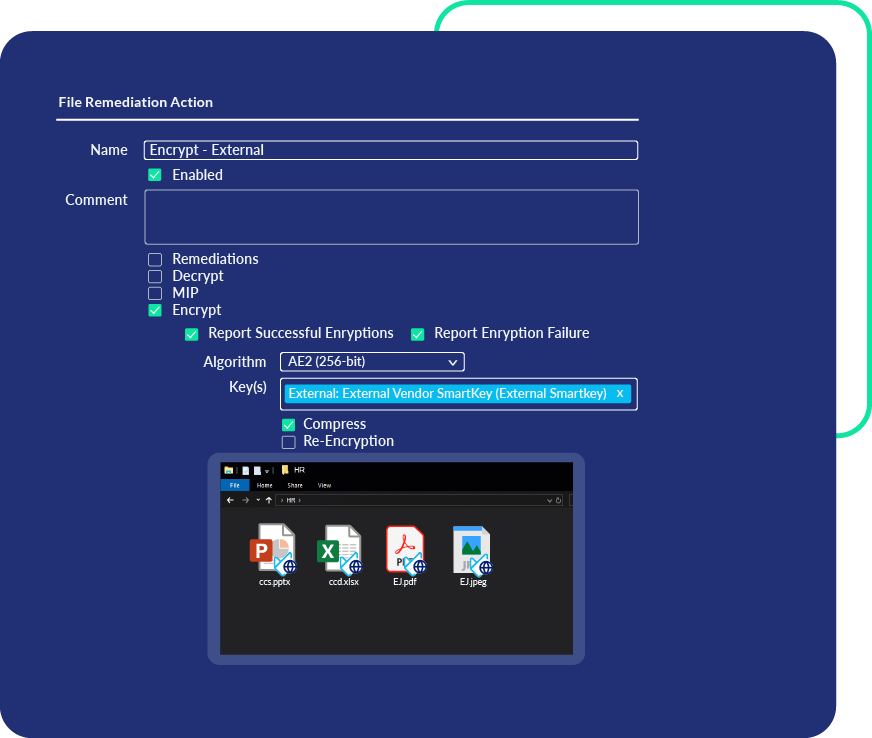Disable the Enabled checkbox
This screenshot has width=872, height=738.
point(156,175)
